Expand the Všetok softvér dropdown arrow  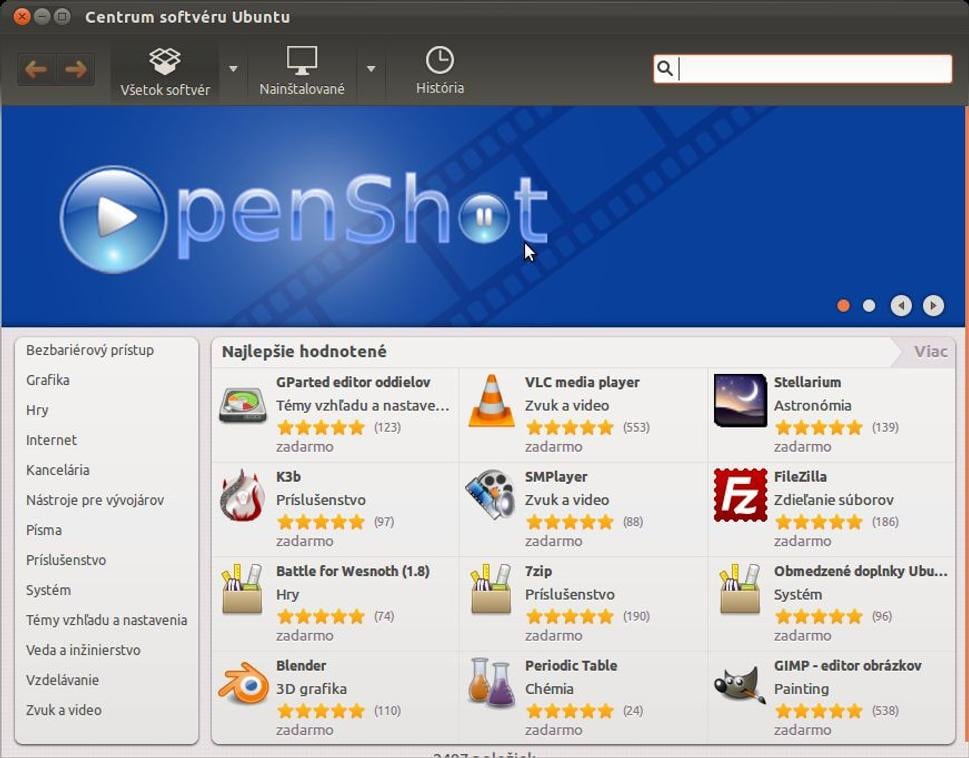[233, 69]
